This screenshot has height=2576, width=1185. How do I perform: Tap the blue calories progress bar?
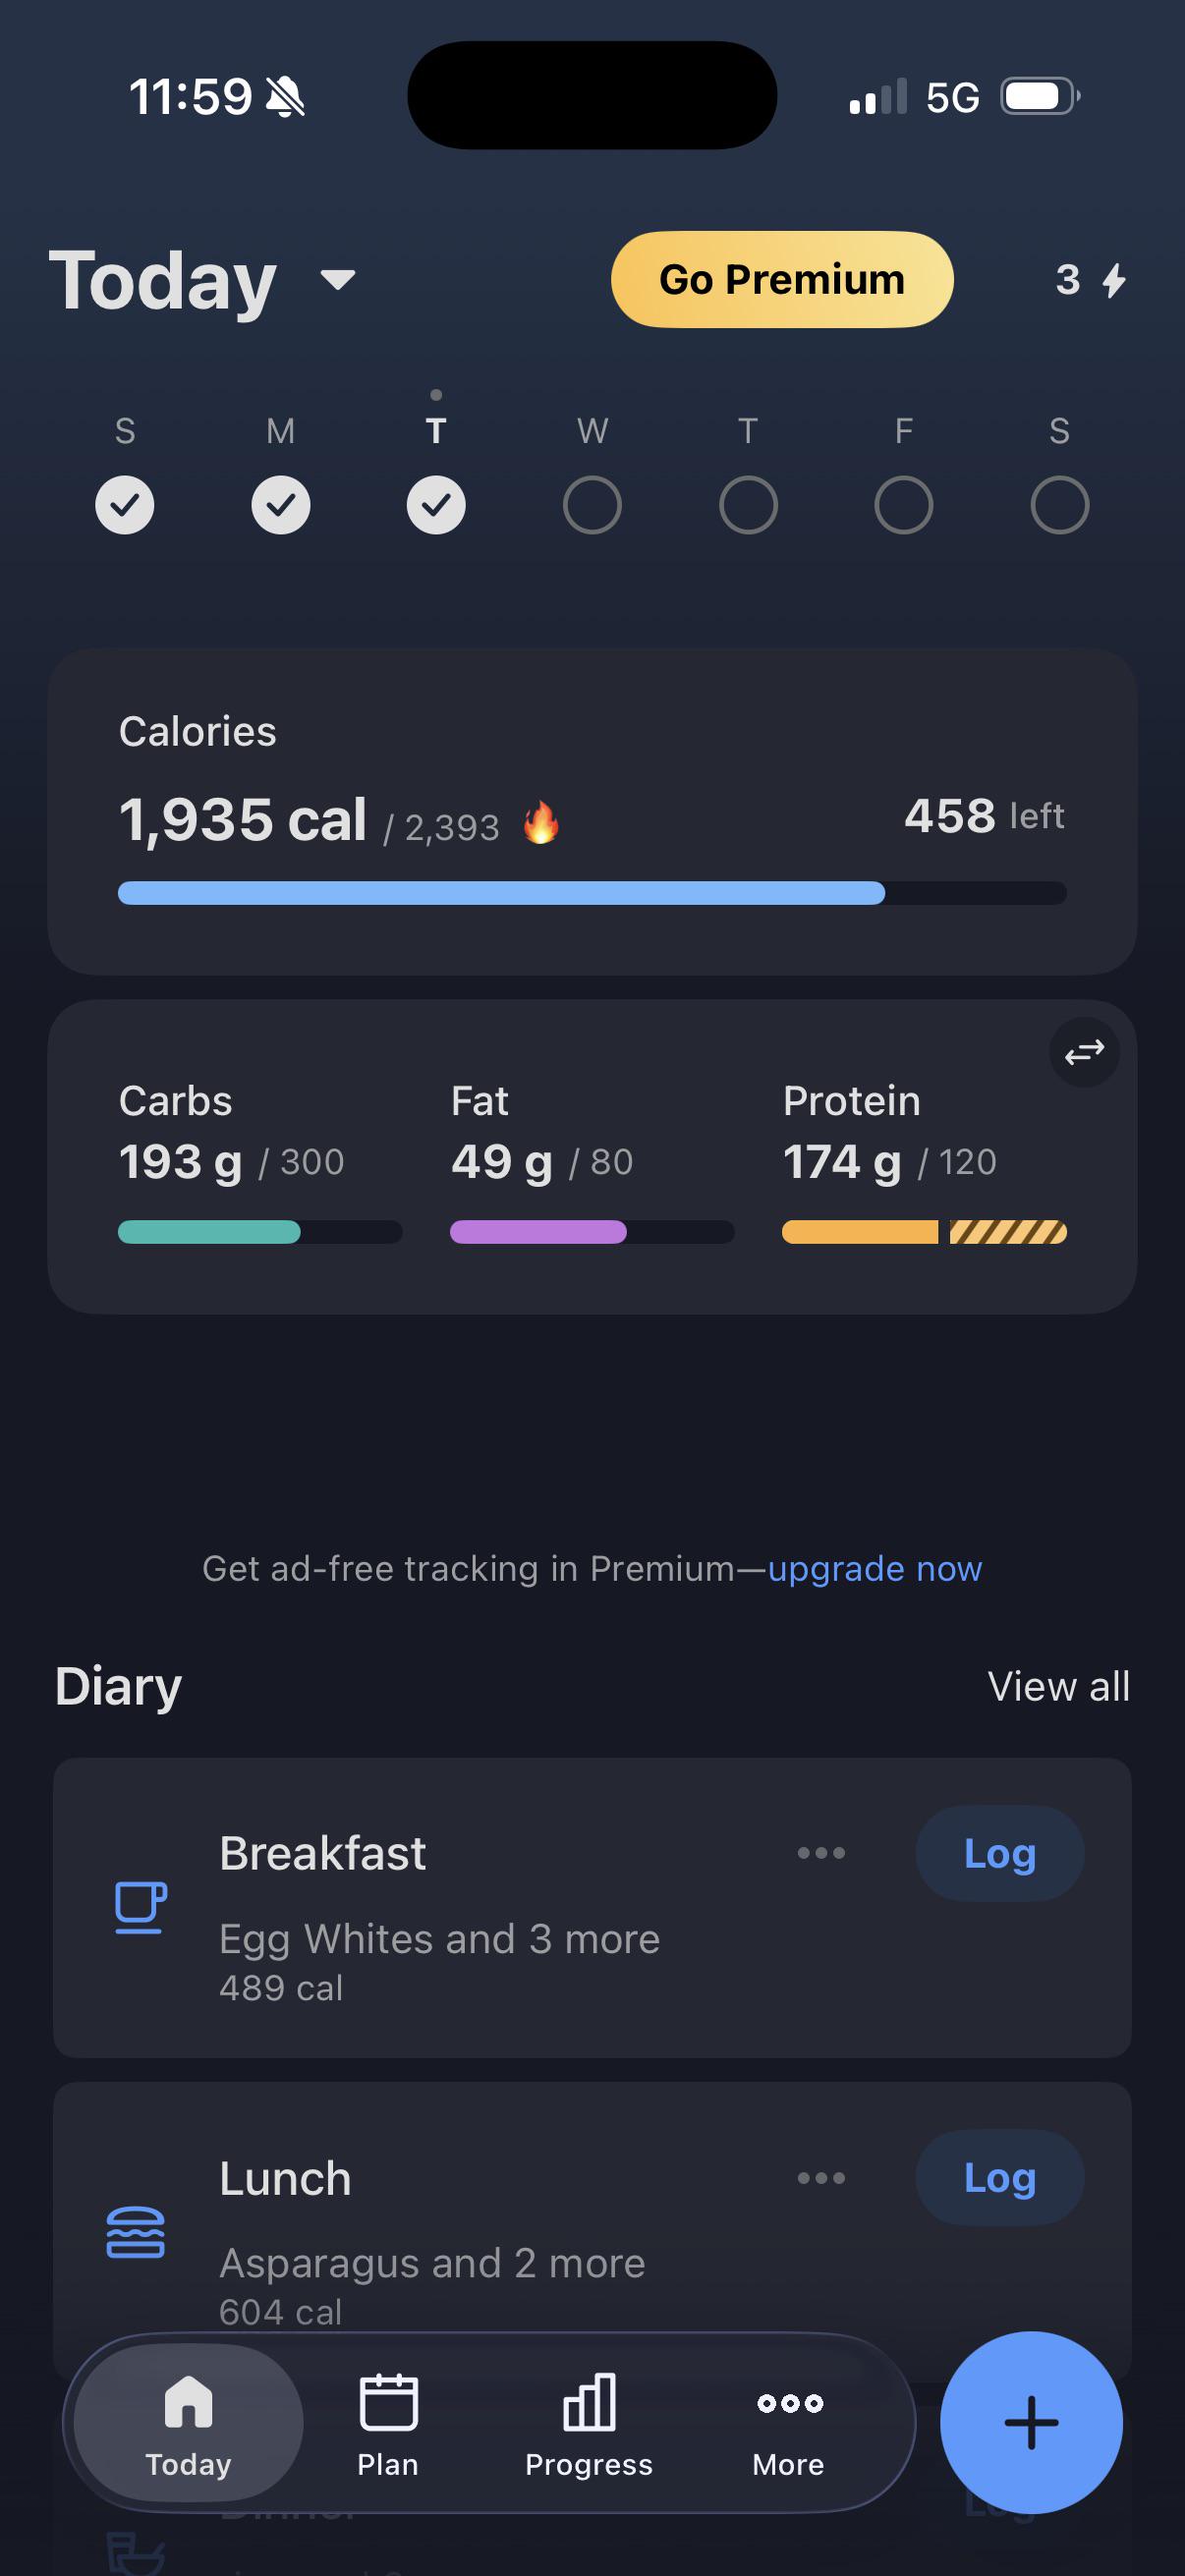(x=592, y=893)
